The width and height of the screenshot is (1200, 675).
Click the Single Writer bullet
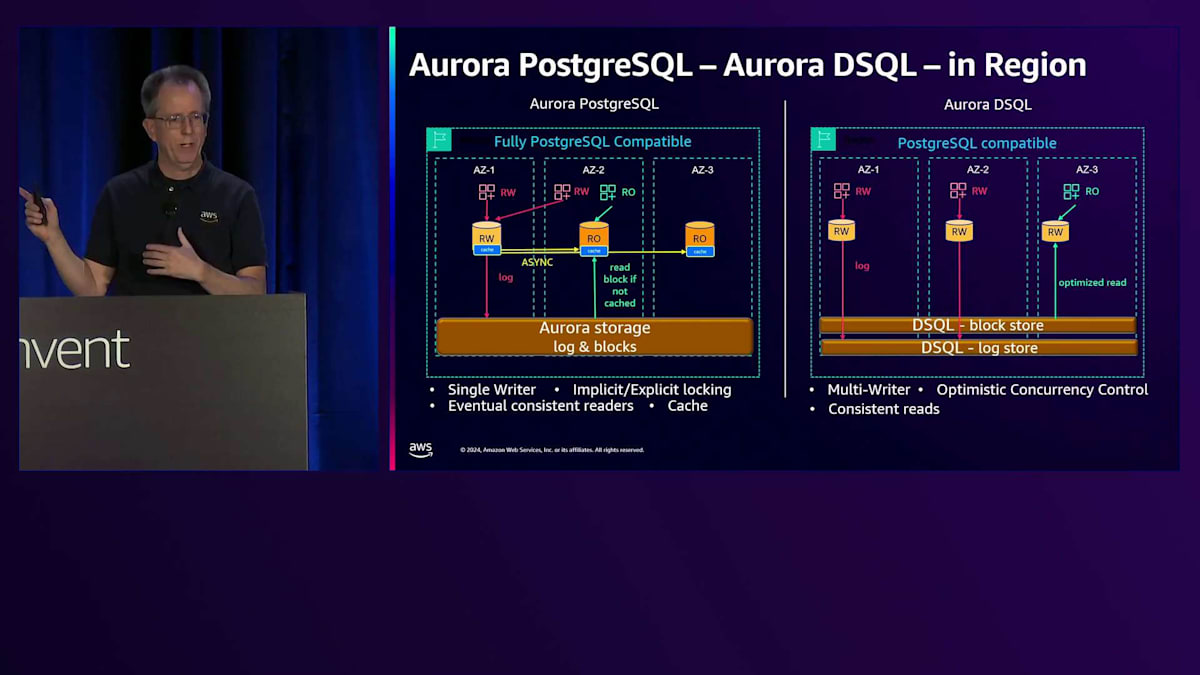(x=492, y=389)
